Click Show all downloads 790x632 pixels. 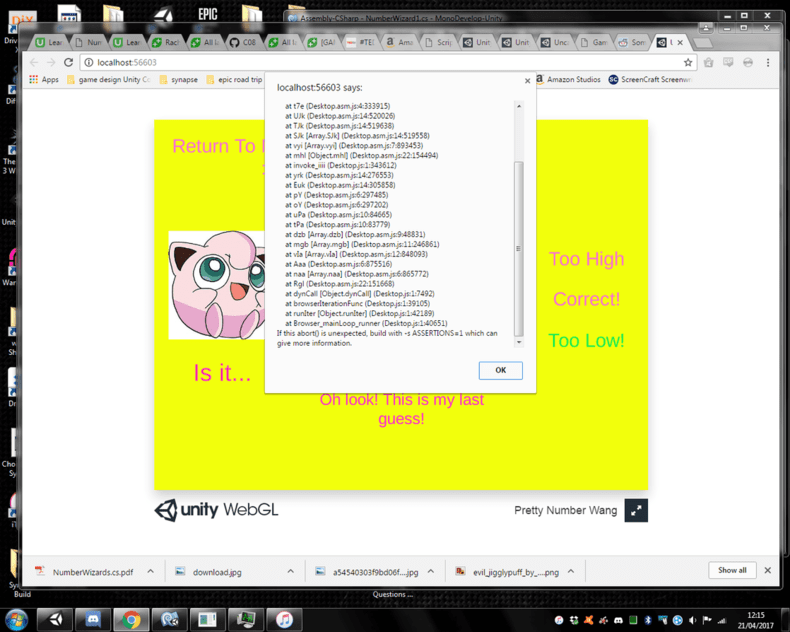pyautogui.click(x=732, y=570)
